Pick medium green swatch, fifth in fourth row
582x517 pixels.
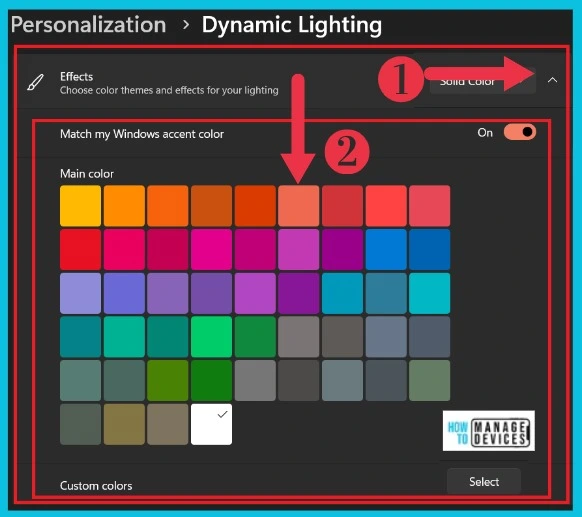[x=255, y=337]
